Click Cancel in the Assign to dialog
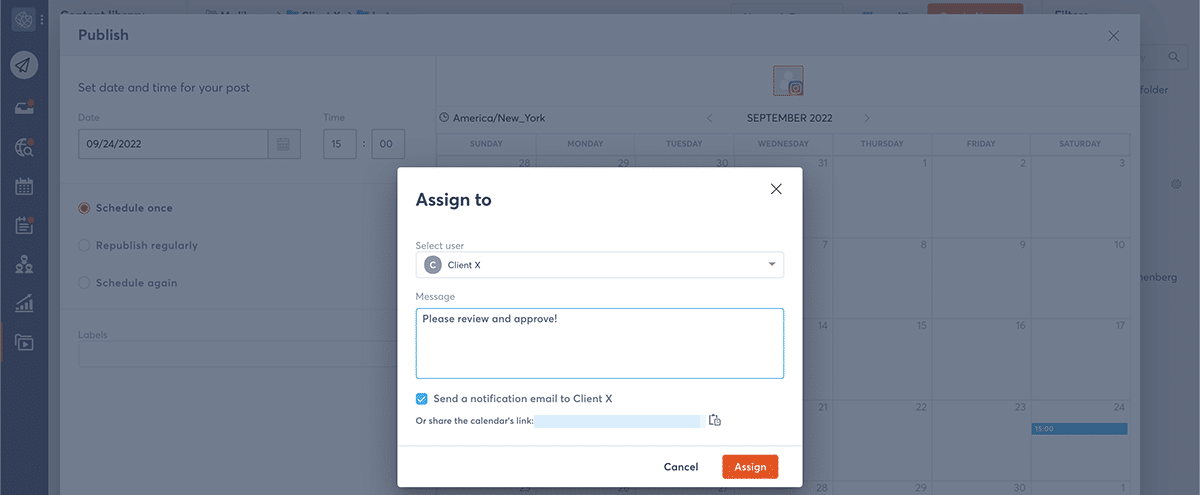 [681, 467]
